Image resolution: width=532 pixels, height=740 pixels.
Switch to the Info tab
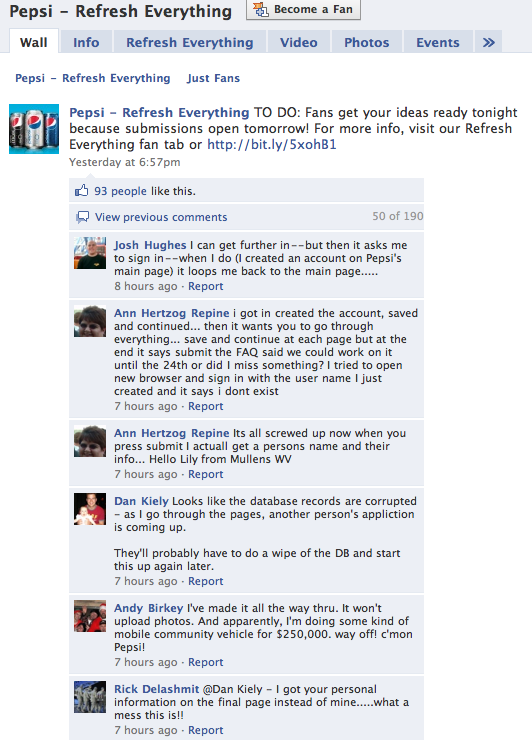click(86, 42)
